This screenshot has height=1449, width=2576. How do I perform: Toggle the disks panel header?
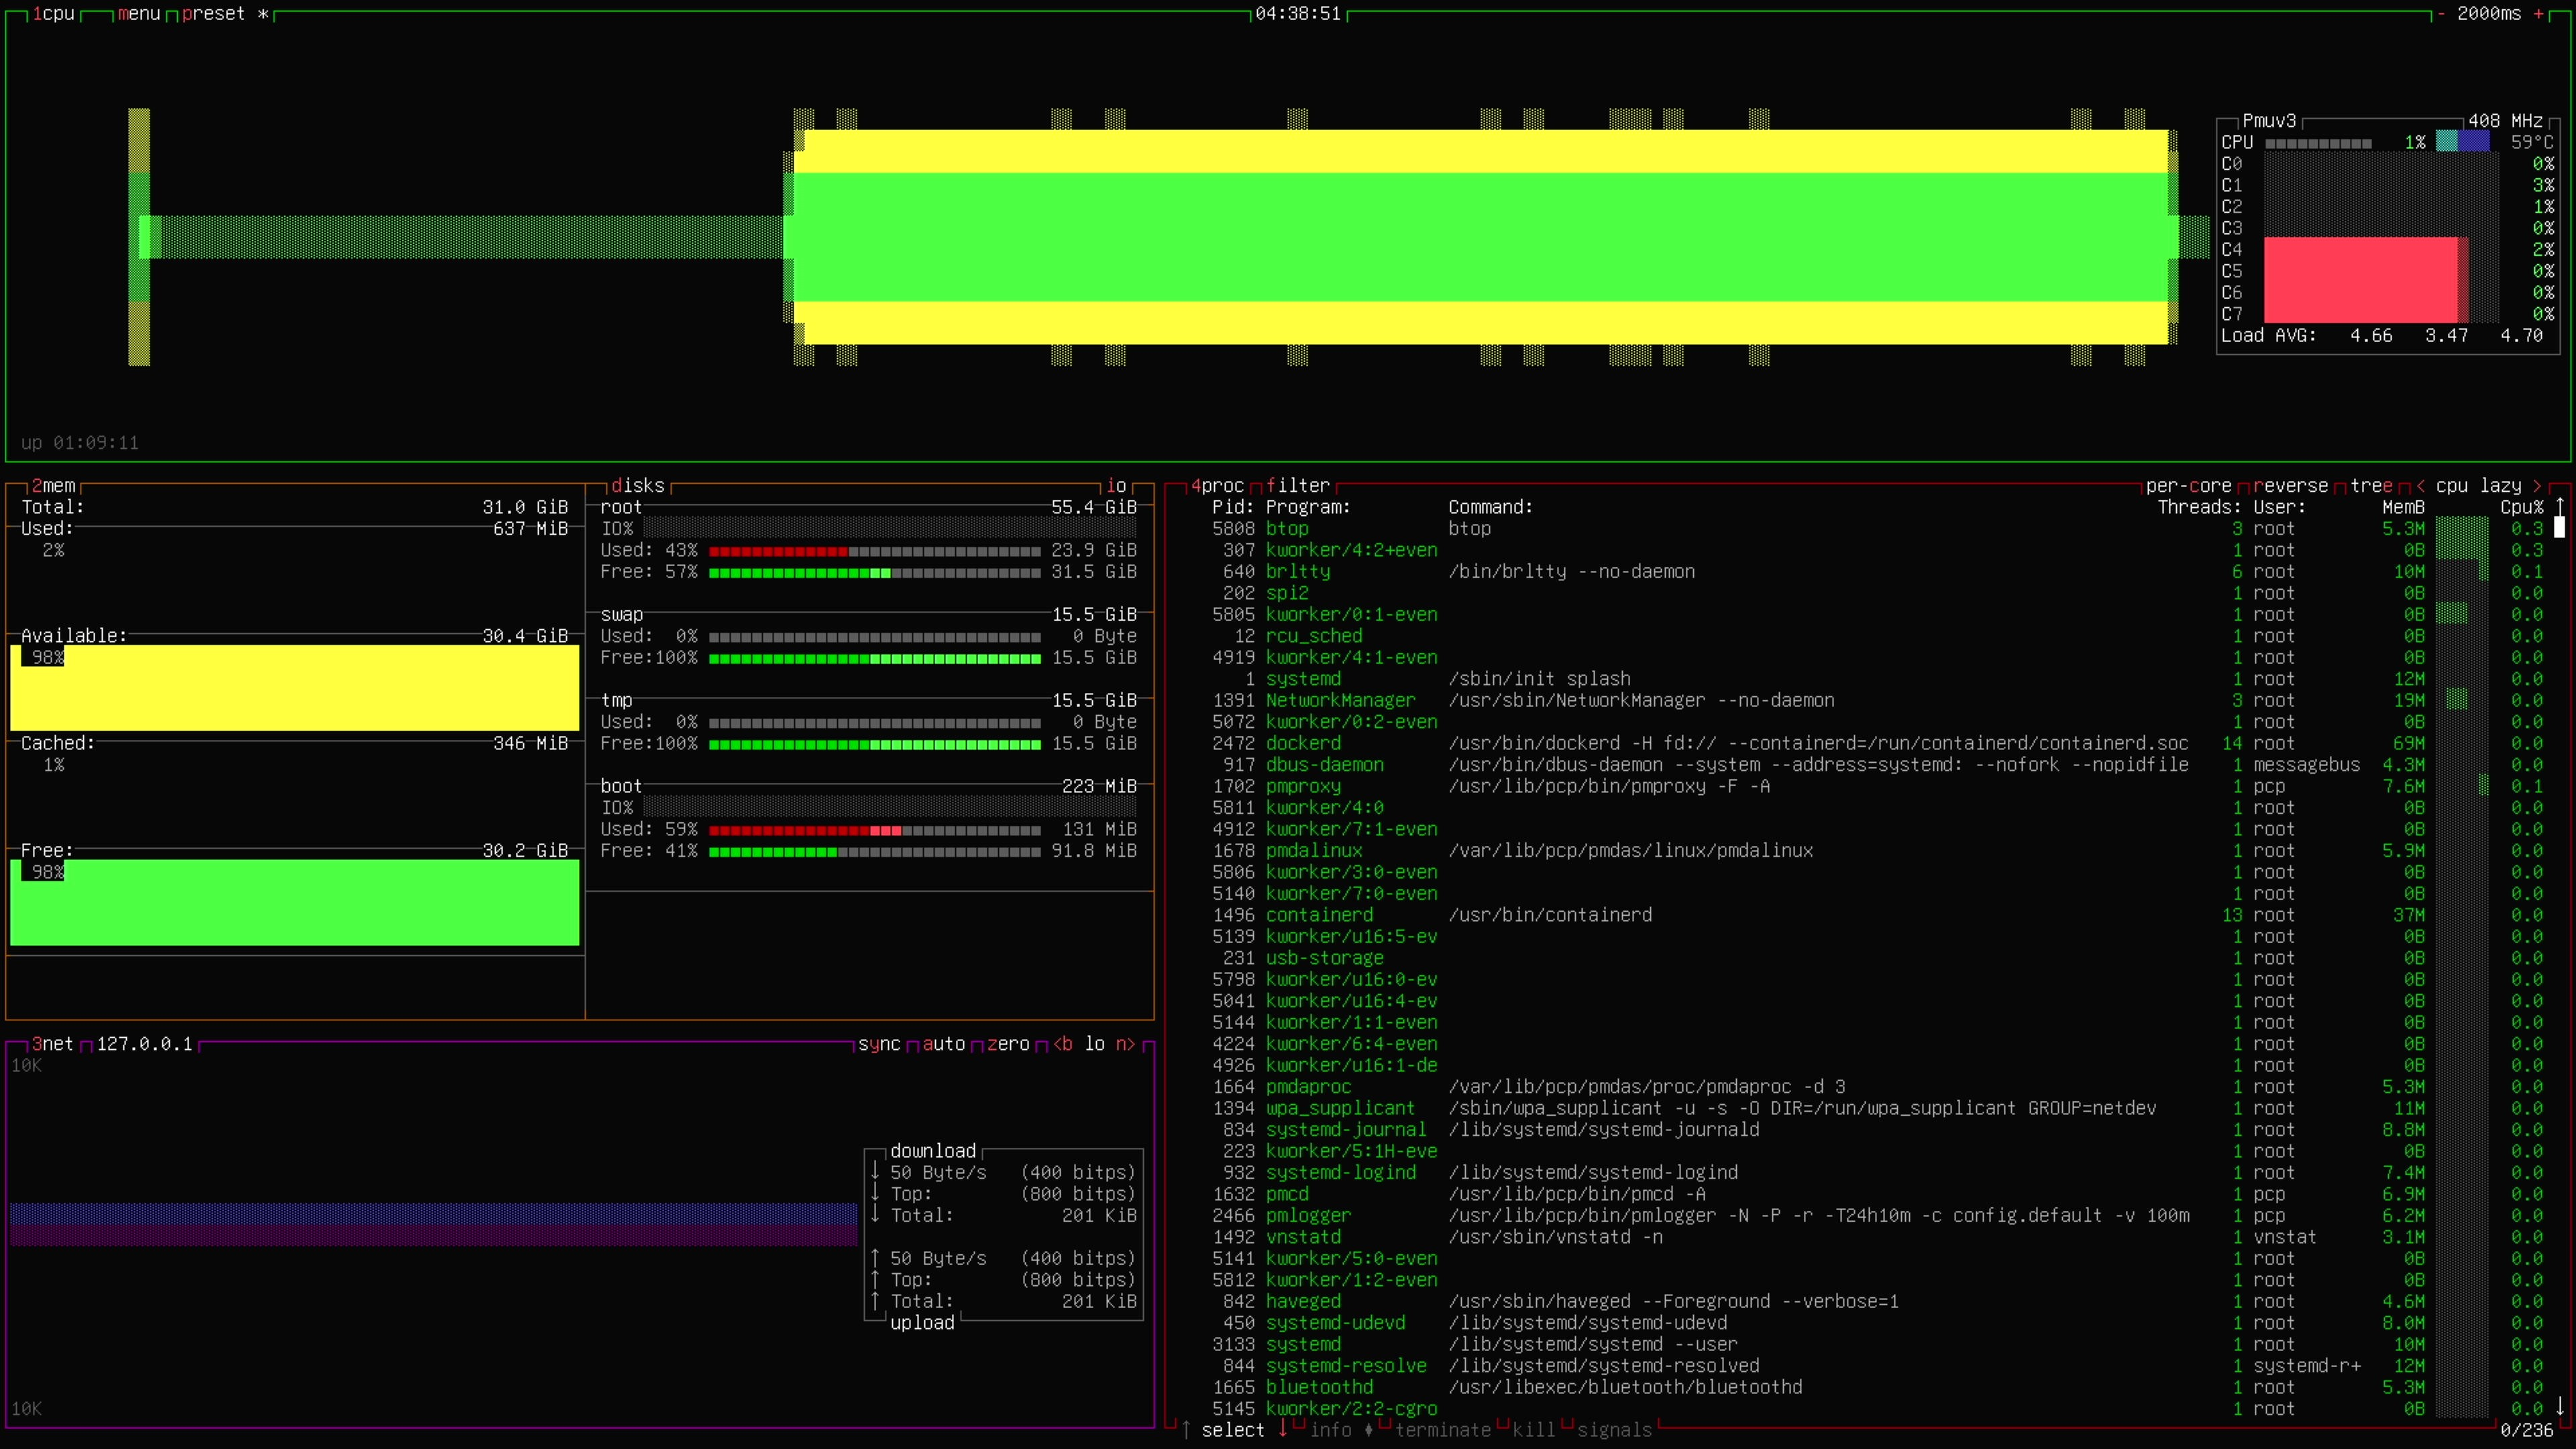click(x=638, y=486)
